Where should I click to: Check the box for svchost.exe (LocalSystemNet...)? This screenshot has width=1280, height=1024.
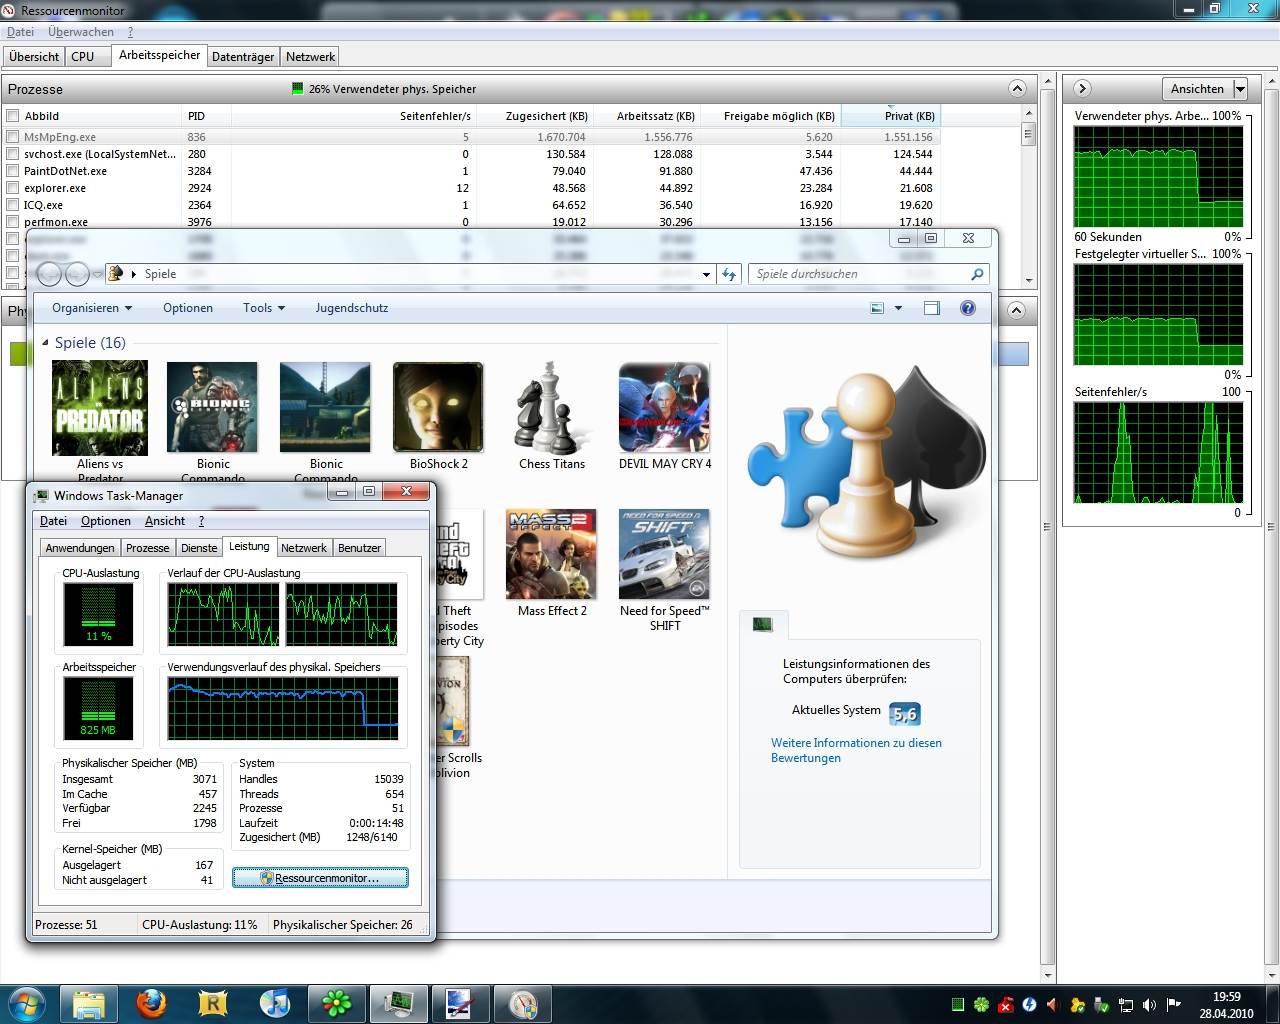click(13, 154)
